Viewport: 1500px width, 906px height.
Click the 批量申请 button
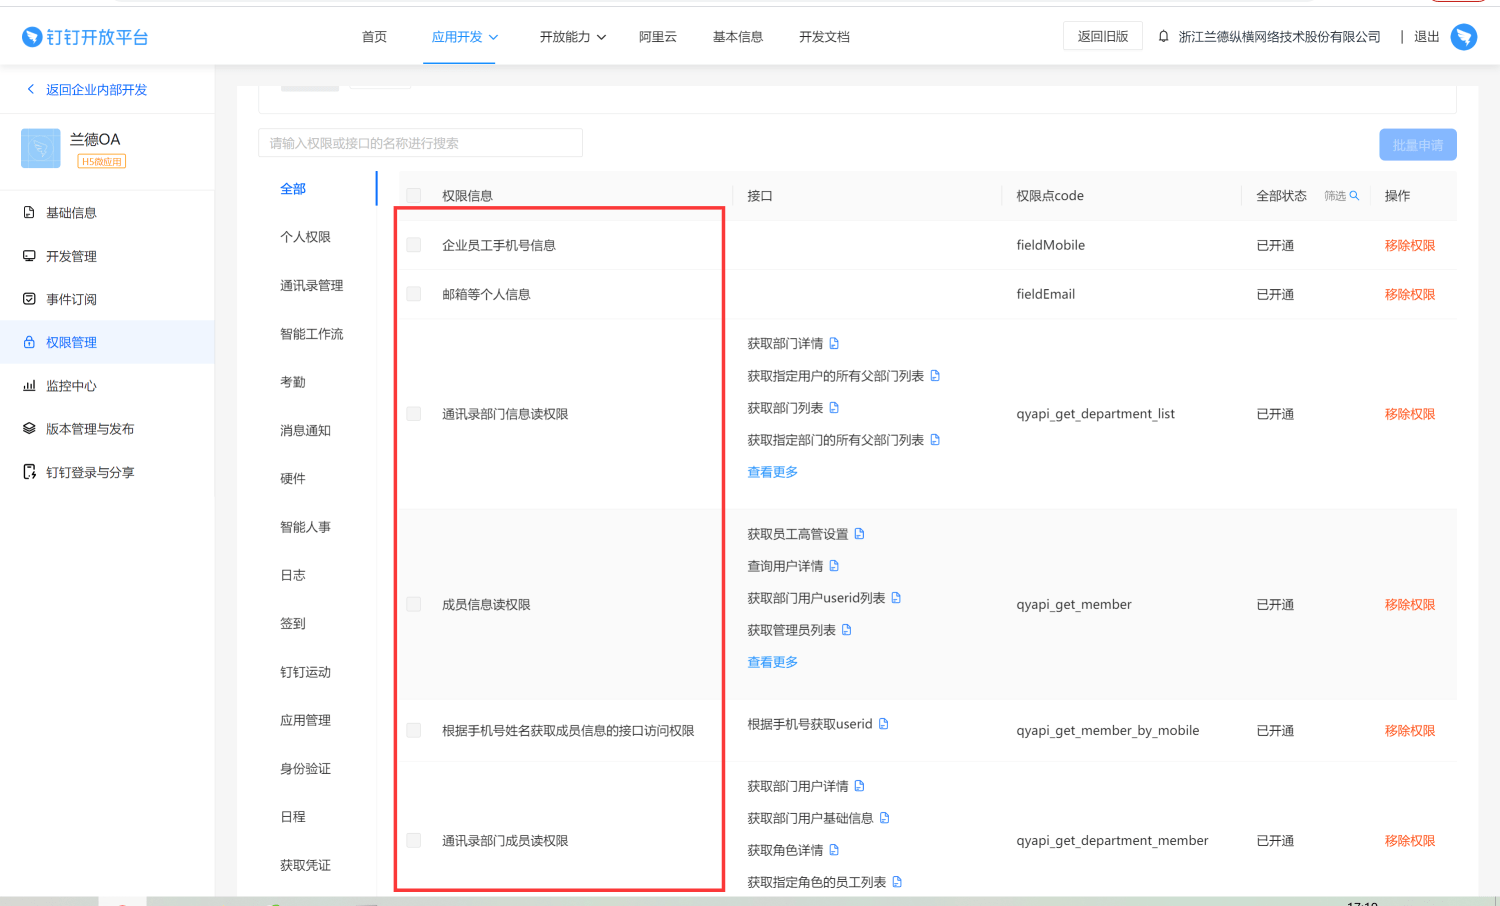pos(1417,143)
